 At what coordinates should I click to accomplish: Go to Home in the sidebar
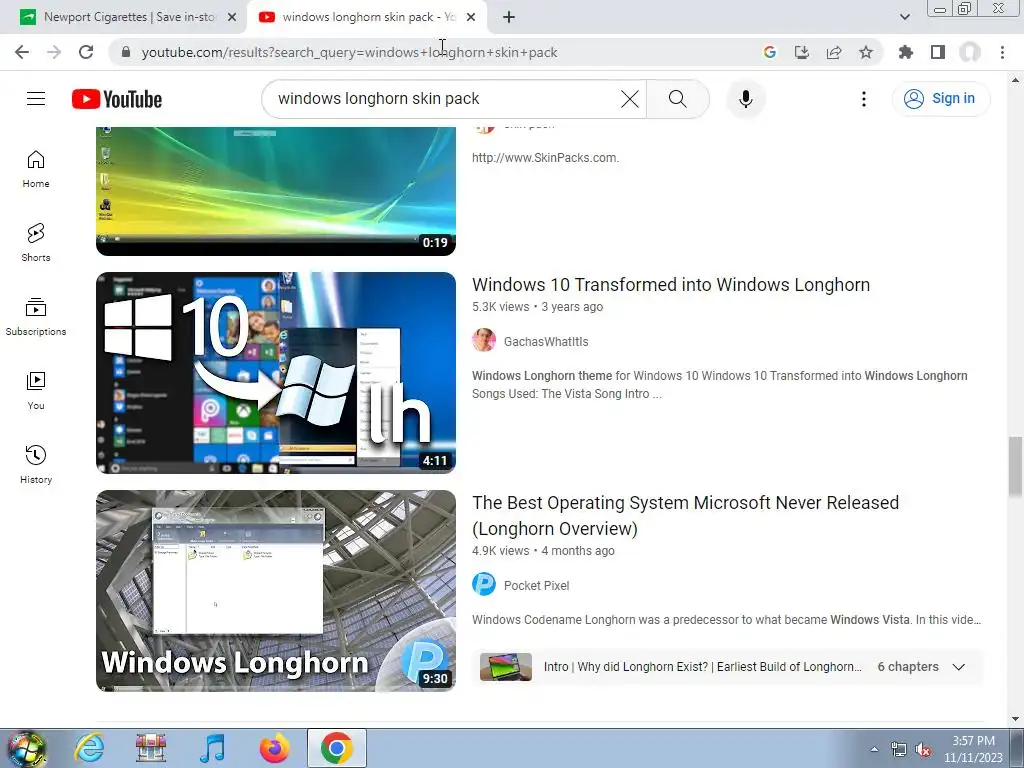pyautogui.click(x=36, y=169)
